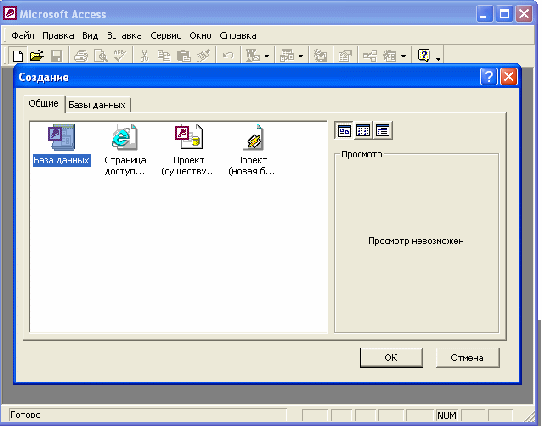Select the Проект (новая б...) icon

(252, 150)
